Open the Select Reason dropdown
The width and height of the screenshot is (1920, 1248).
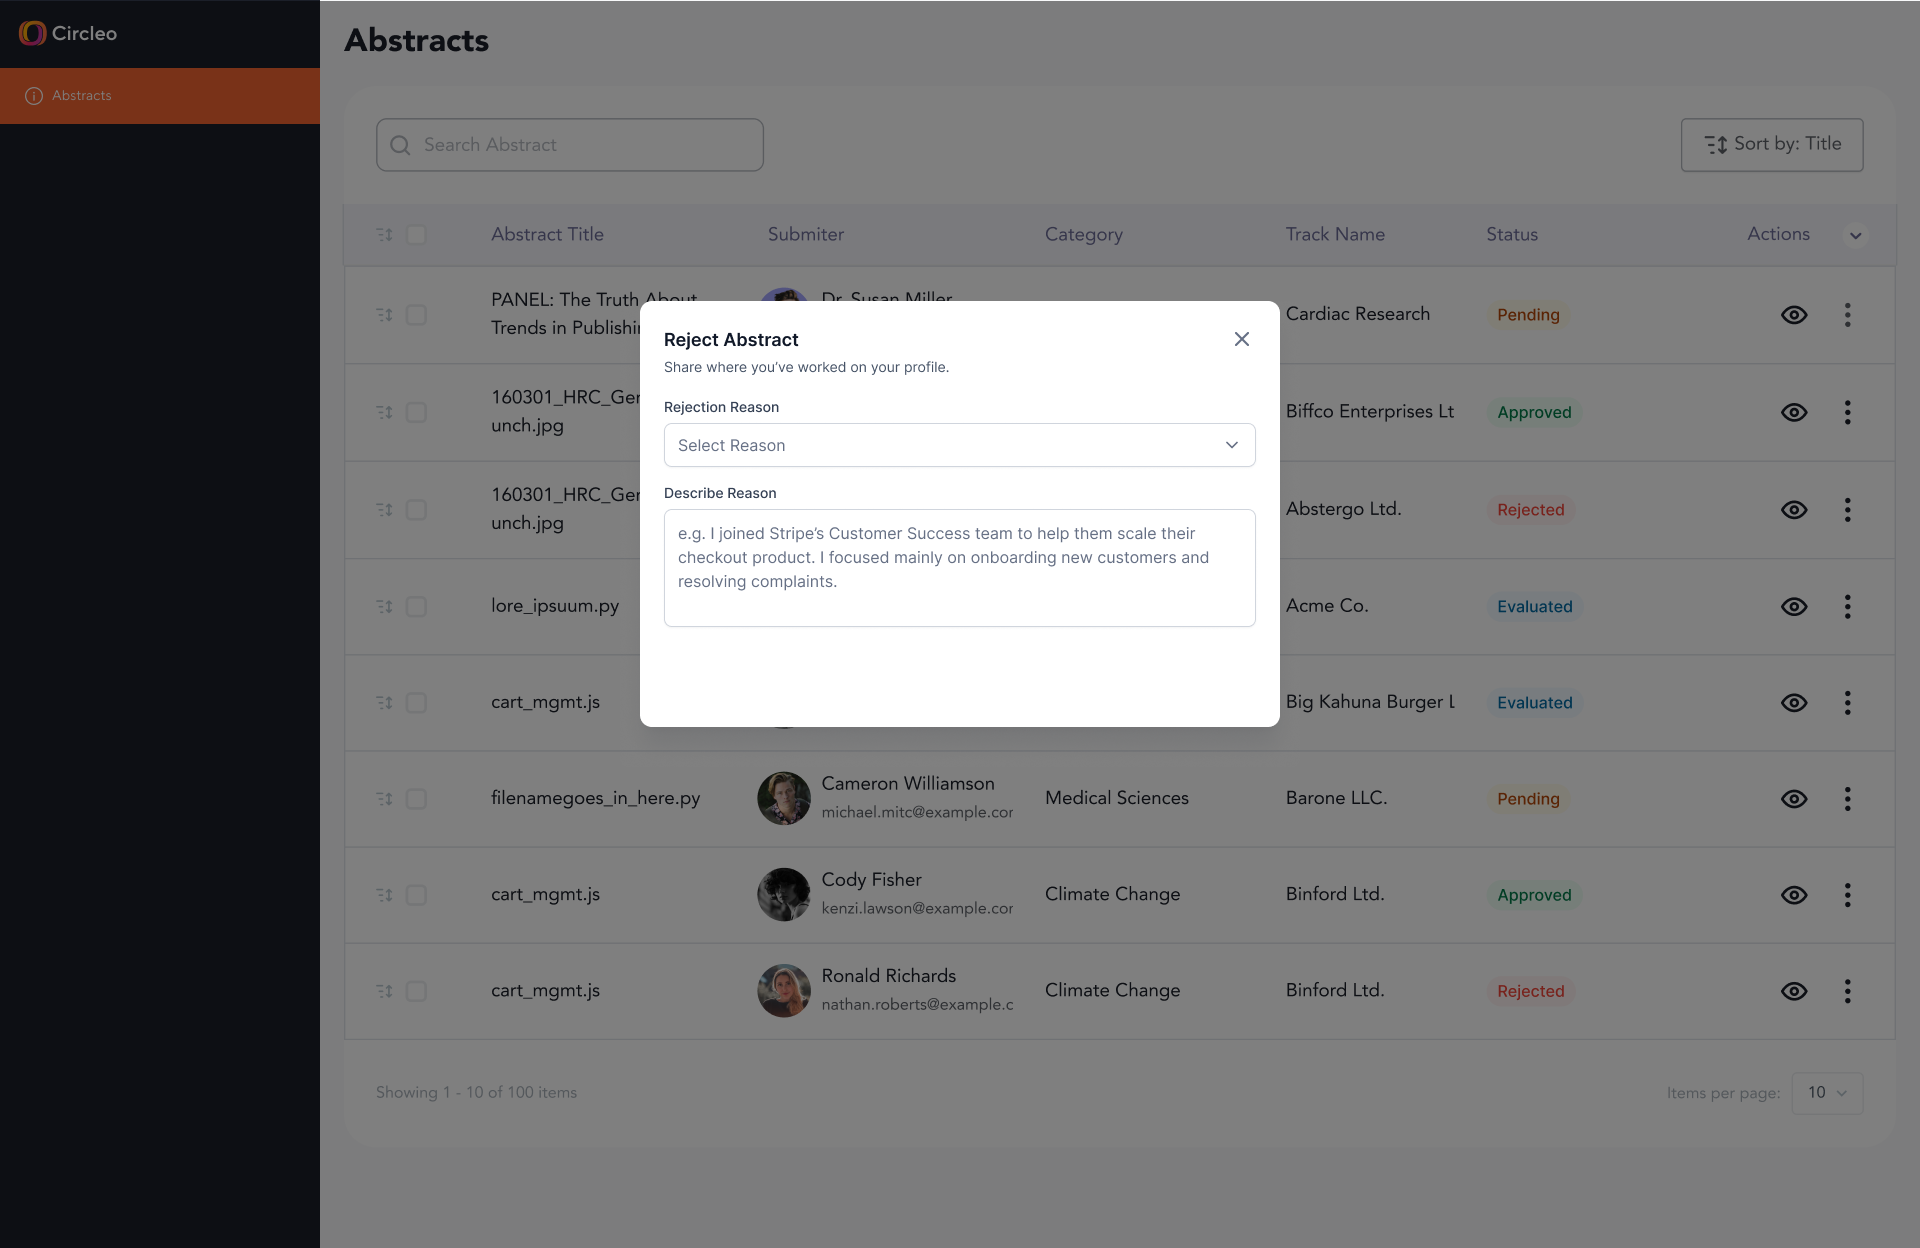[x=959, y=445]
